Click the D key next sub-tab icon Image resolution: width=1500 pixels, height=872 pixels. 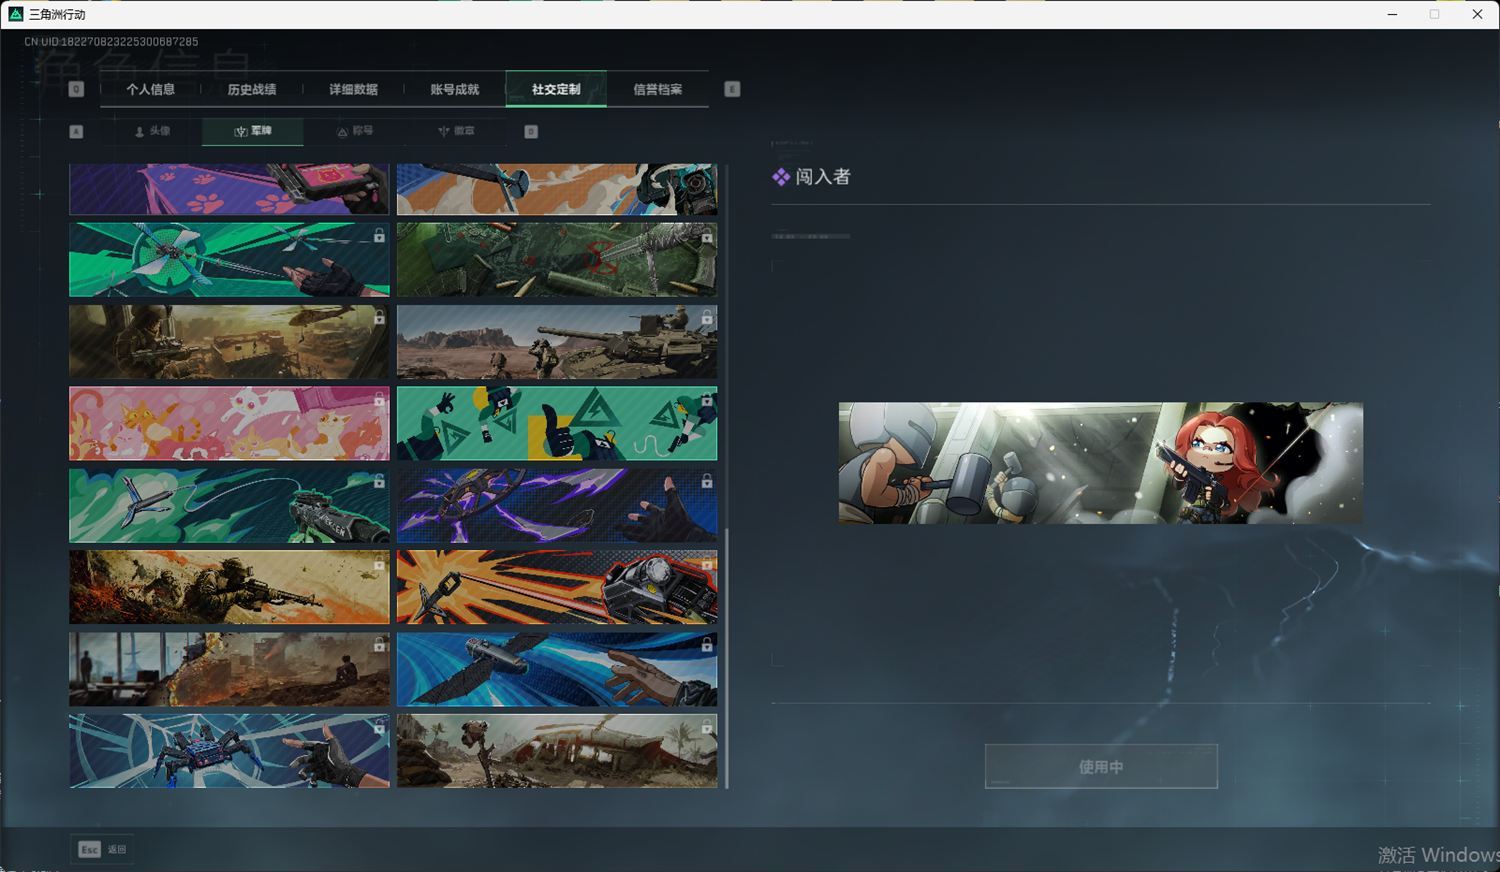click(531, 131)
